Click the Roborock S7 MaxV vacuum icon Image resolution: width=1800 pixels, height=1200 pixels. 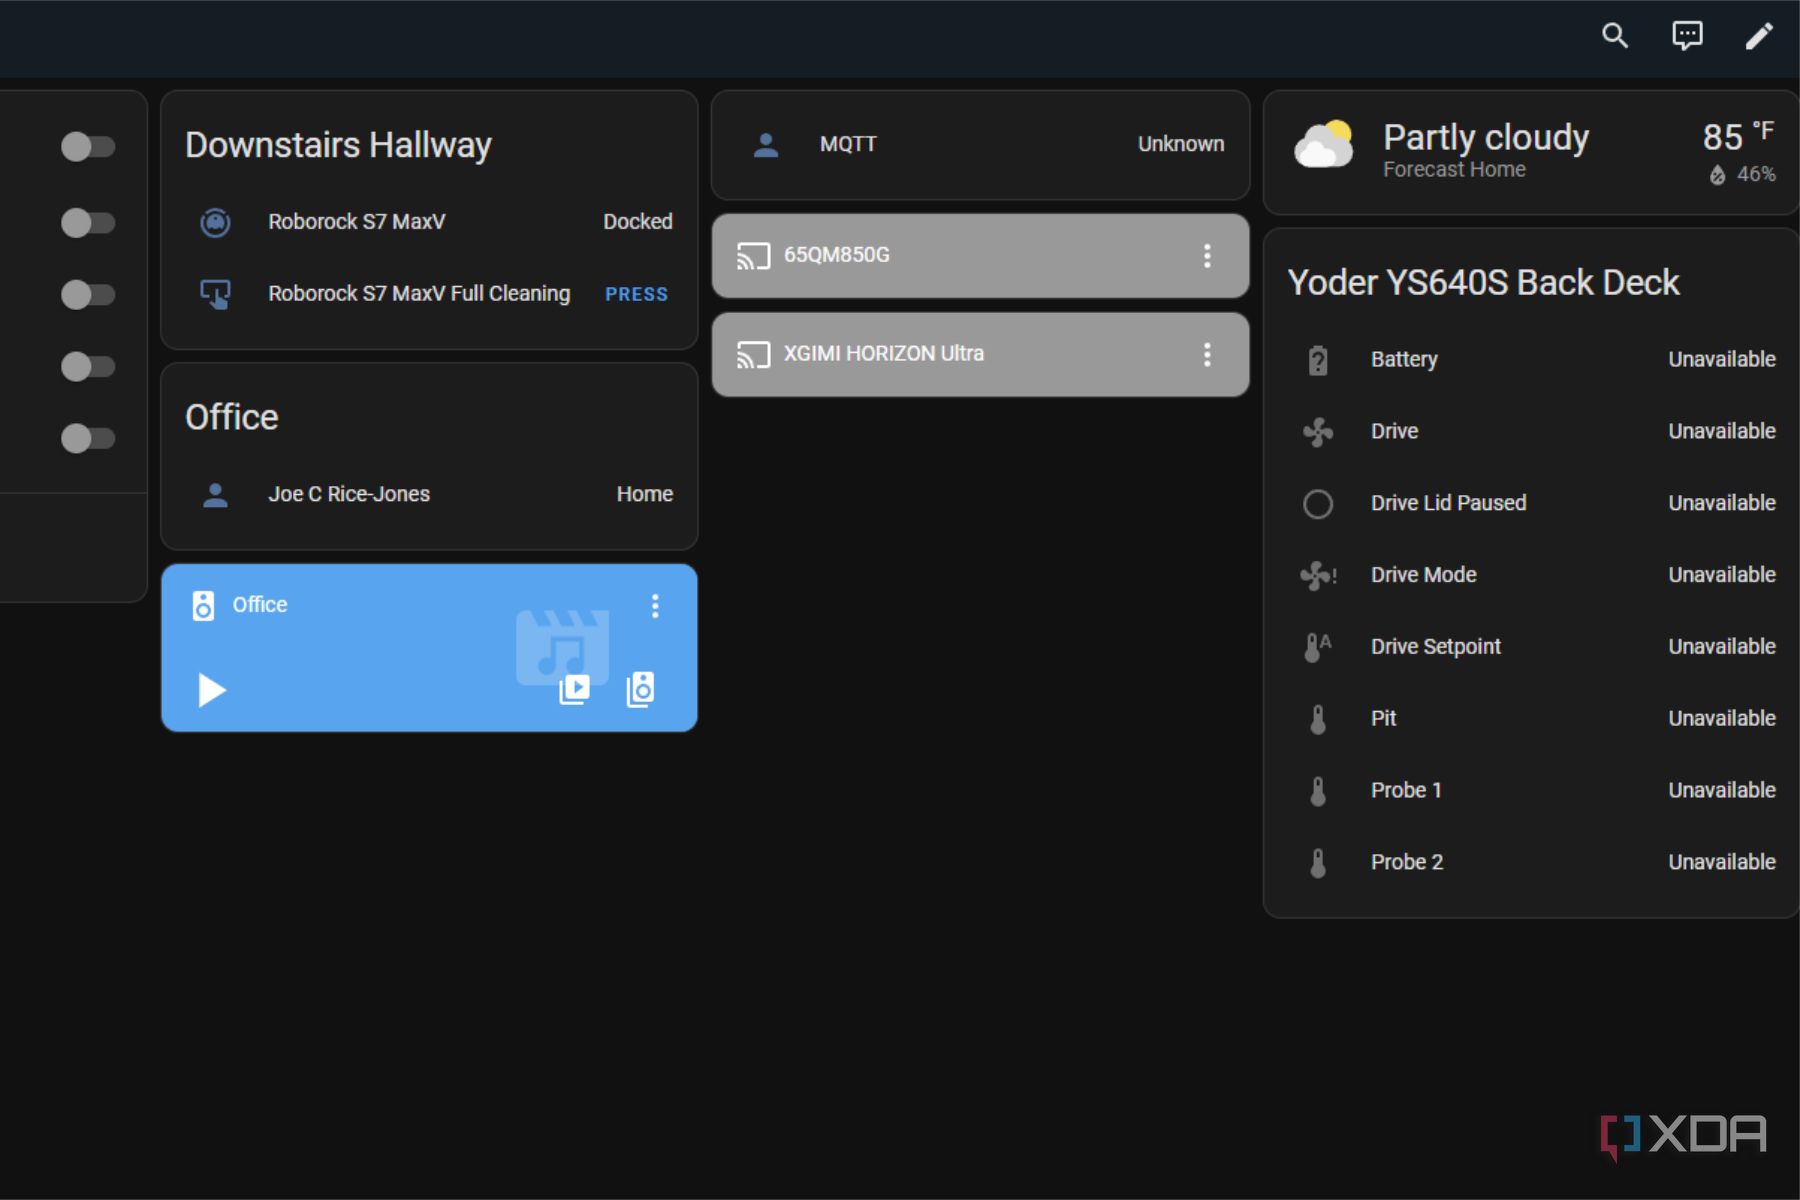pos(215,222)
